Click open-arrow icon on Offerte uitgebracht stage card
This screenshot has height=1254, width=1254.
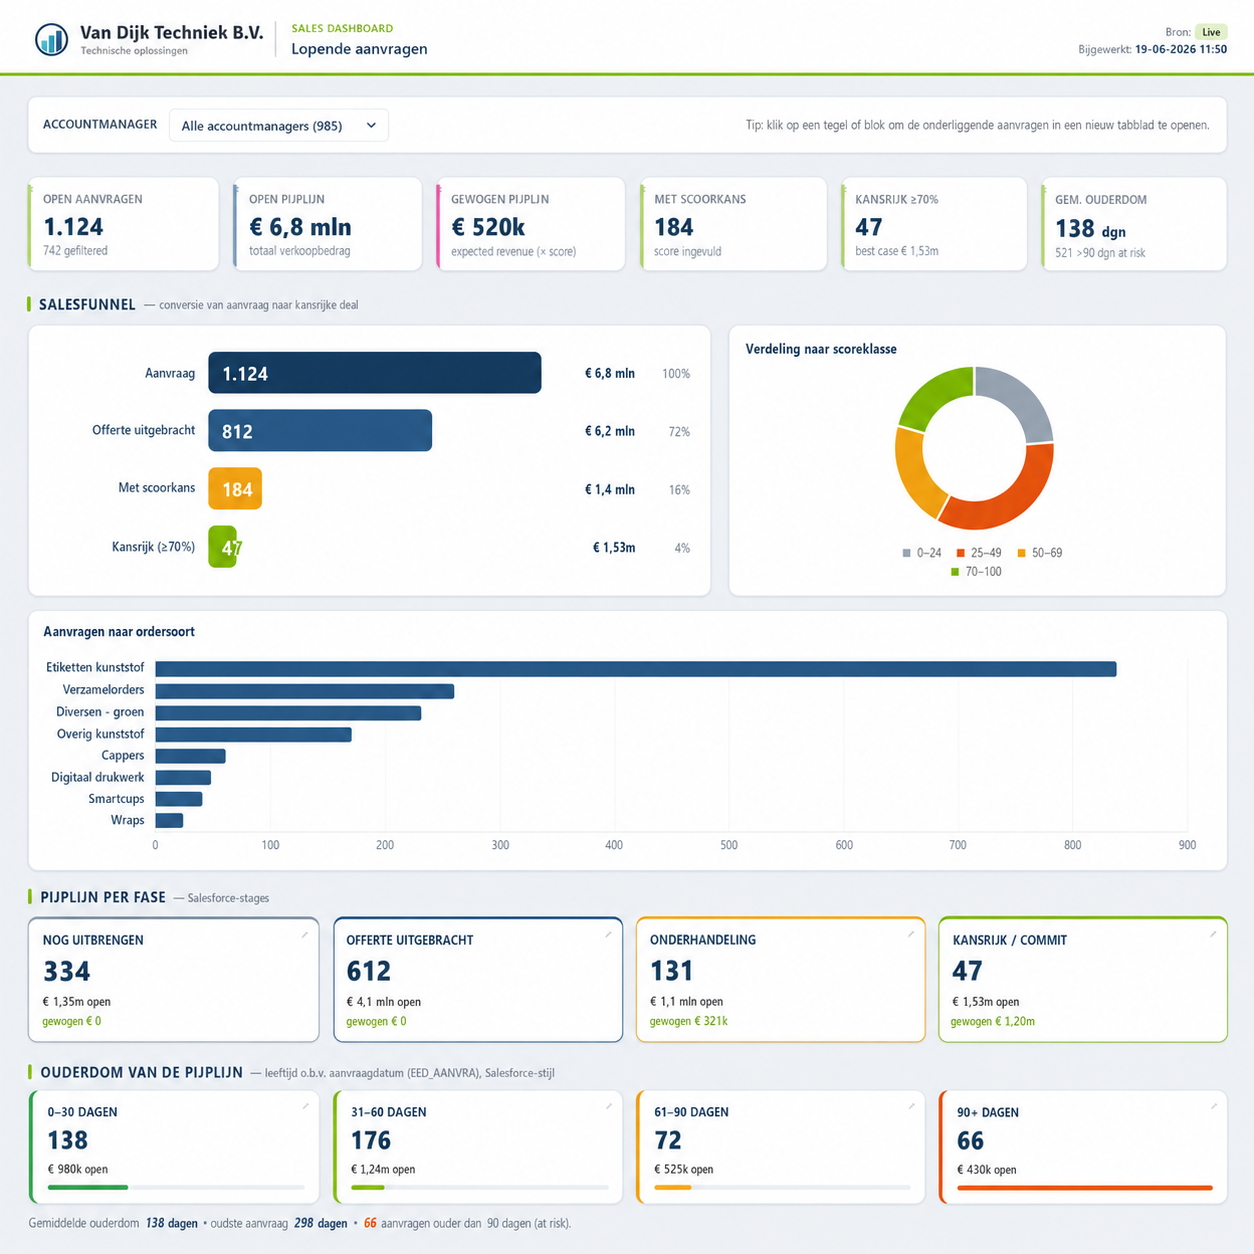[608, 935]
